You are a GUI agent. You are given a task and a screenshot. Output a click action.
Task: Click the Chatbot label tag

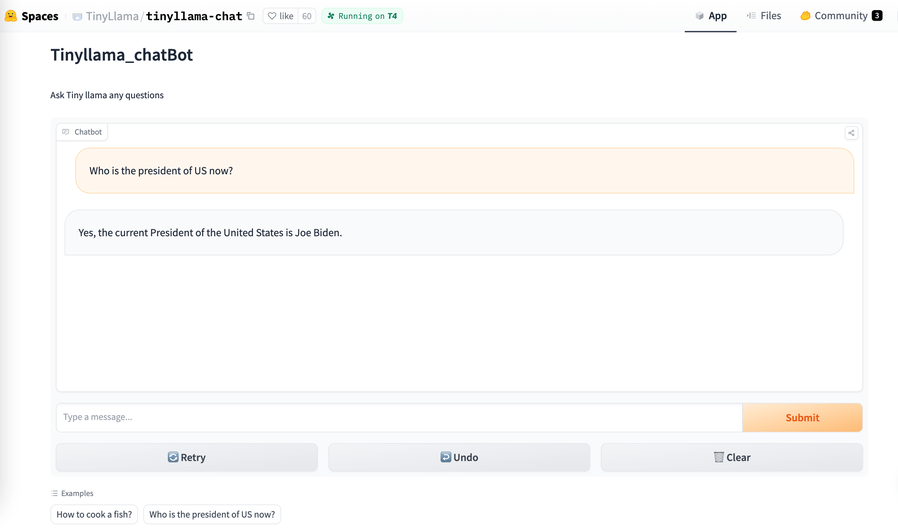point(82,132)
